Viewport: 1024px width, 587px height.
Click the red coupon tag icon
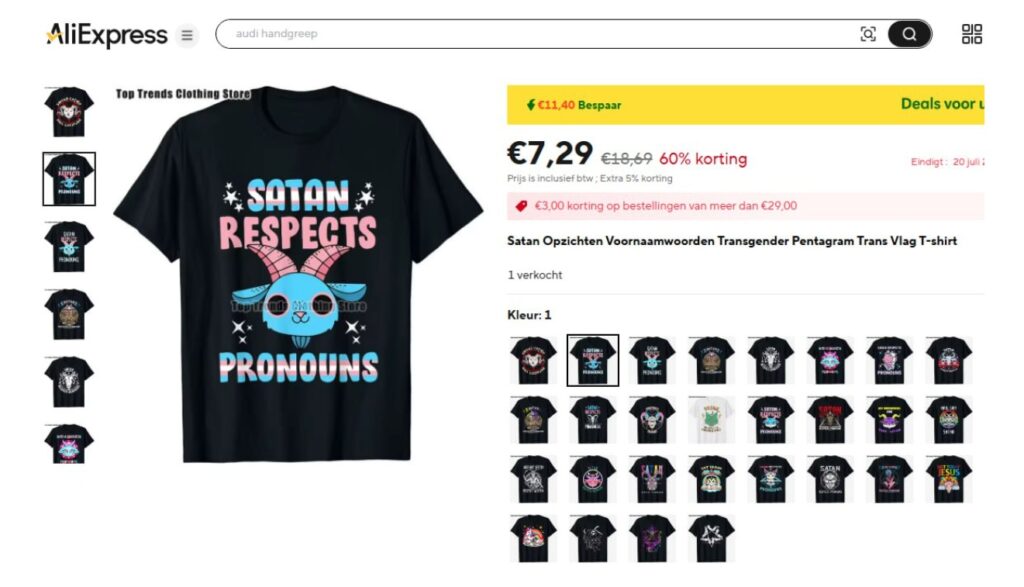tap(521, 206)
